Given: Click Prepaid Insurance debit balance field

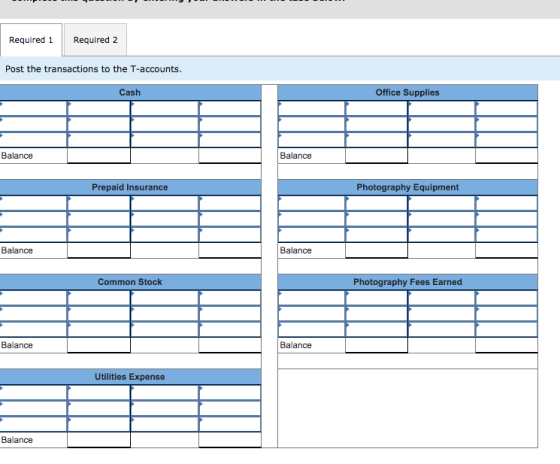Looking at the screenshot, I should pyautogui.click(x=99, y=250).
